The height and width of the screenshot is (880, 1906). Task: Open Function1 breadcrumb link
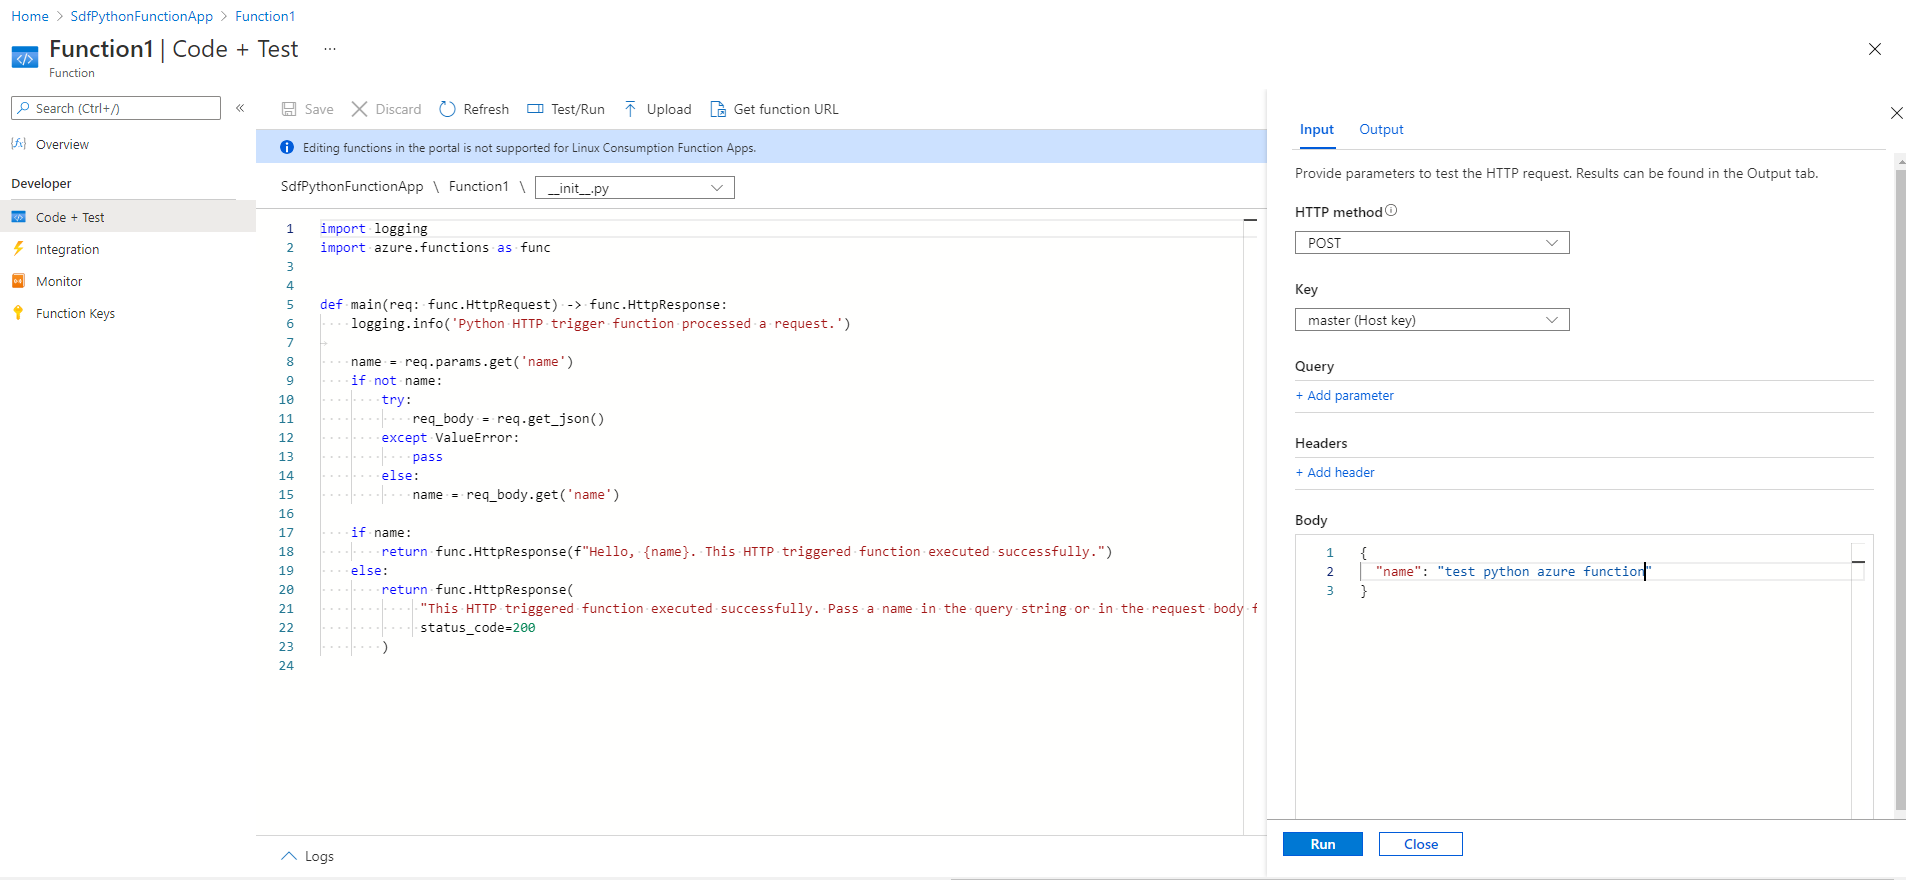pos(265,16)
